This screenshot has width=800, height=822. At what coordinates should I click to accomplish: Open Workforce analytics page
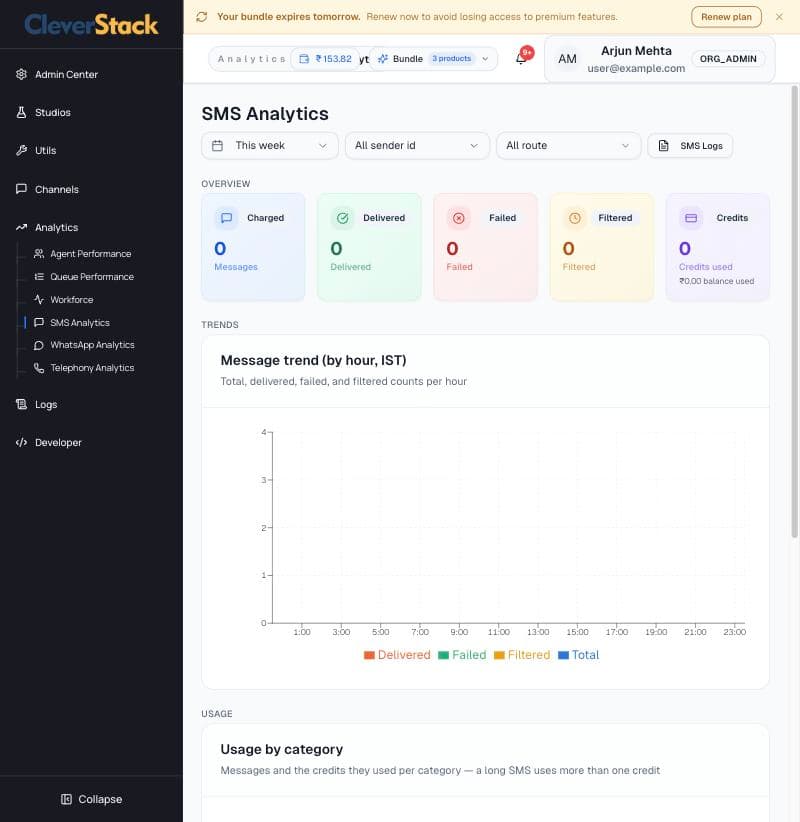click(64, 300)
